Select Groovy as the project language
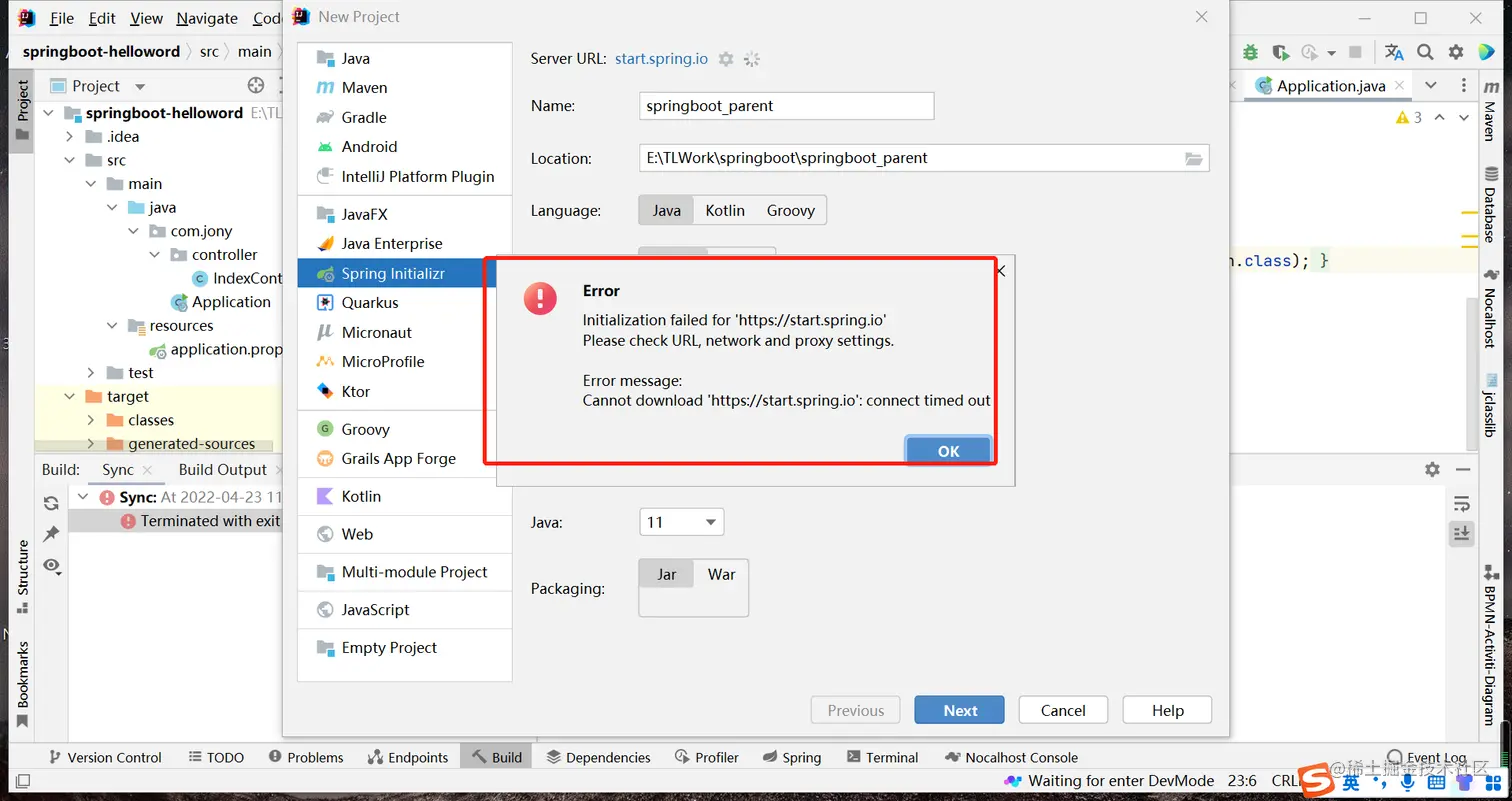The width and height of the screenshot is (1512, 801). tap(791, 210)
